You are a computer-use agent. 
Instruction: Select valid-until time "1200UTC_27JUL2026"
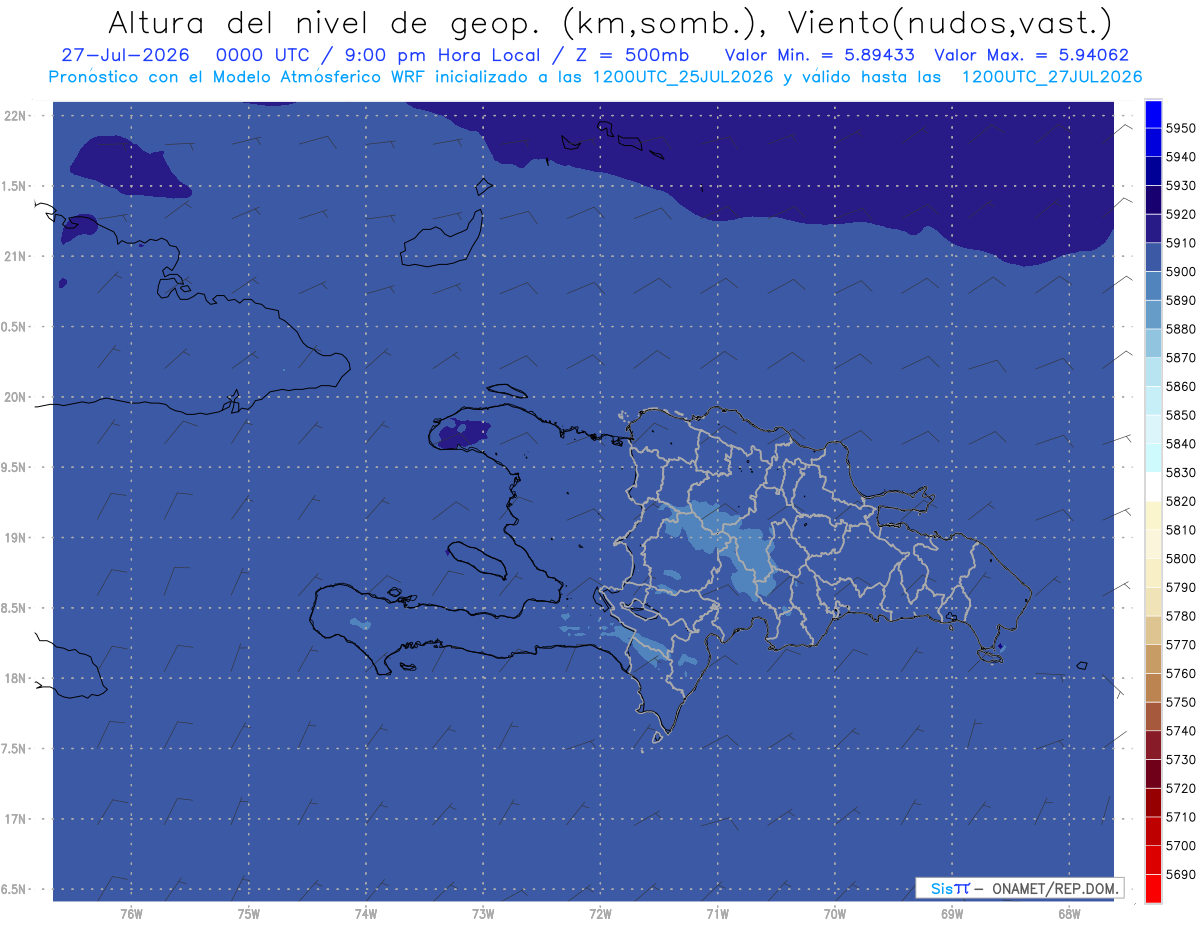point(1052,77)
